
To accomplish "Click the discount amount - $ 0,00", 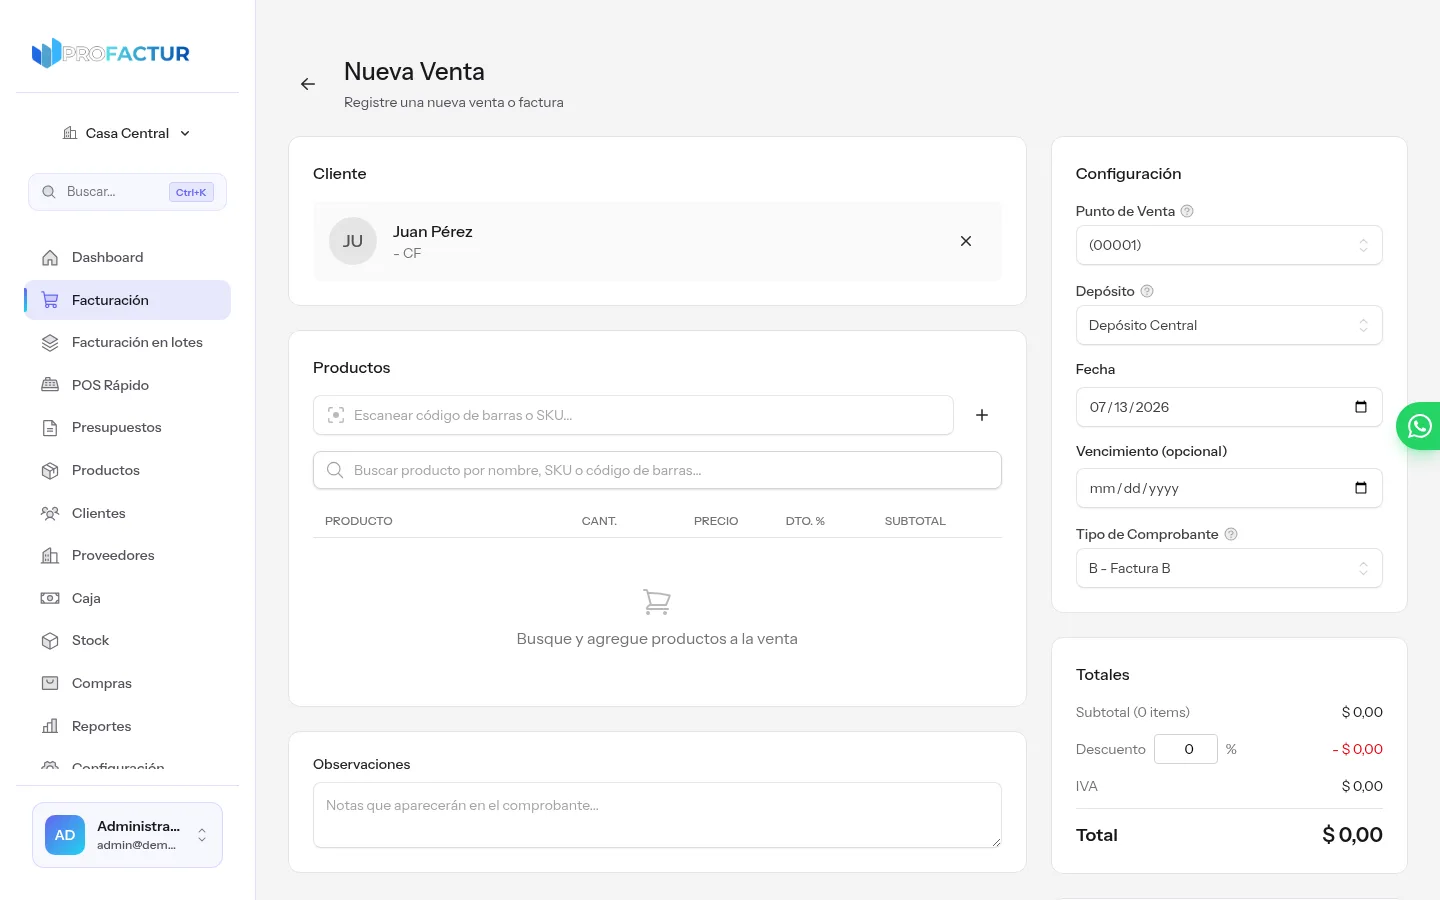I will coord(1357,749).
